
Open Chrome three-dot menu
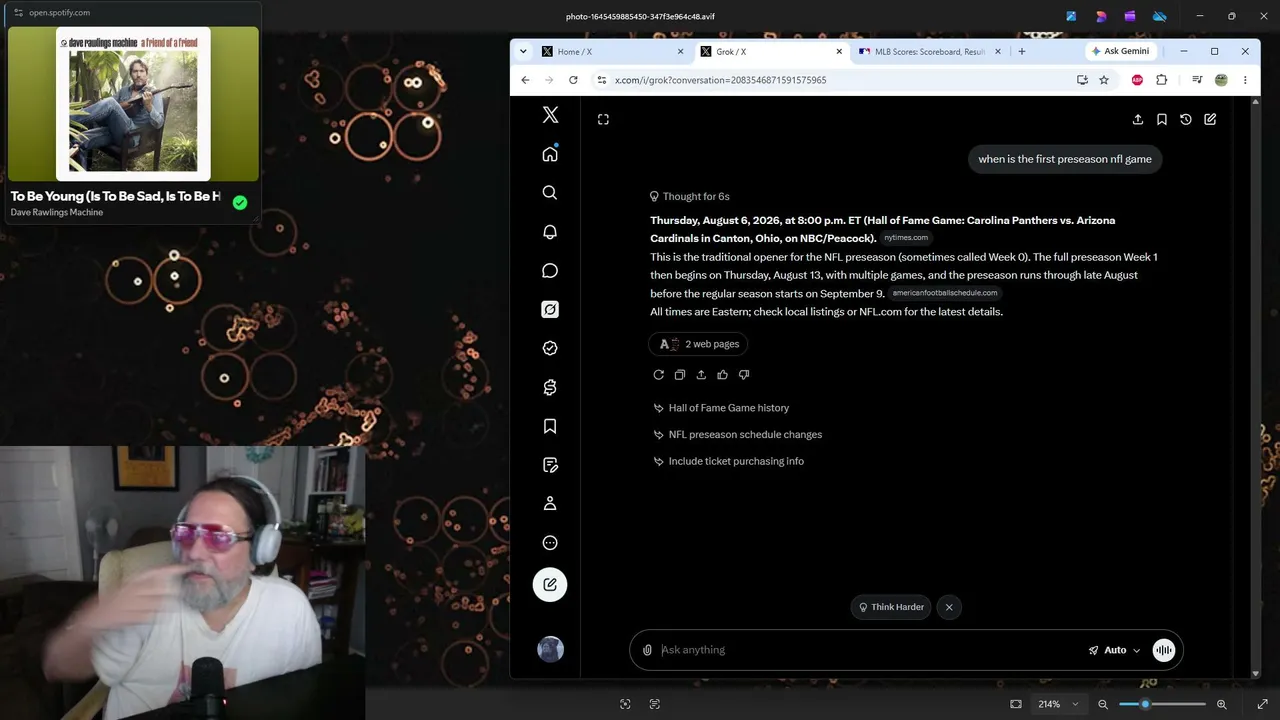pyautogui.click(x=1245, y=80)
